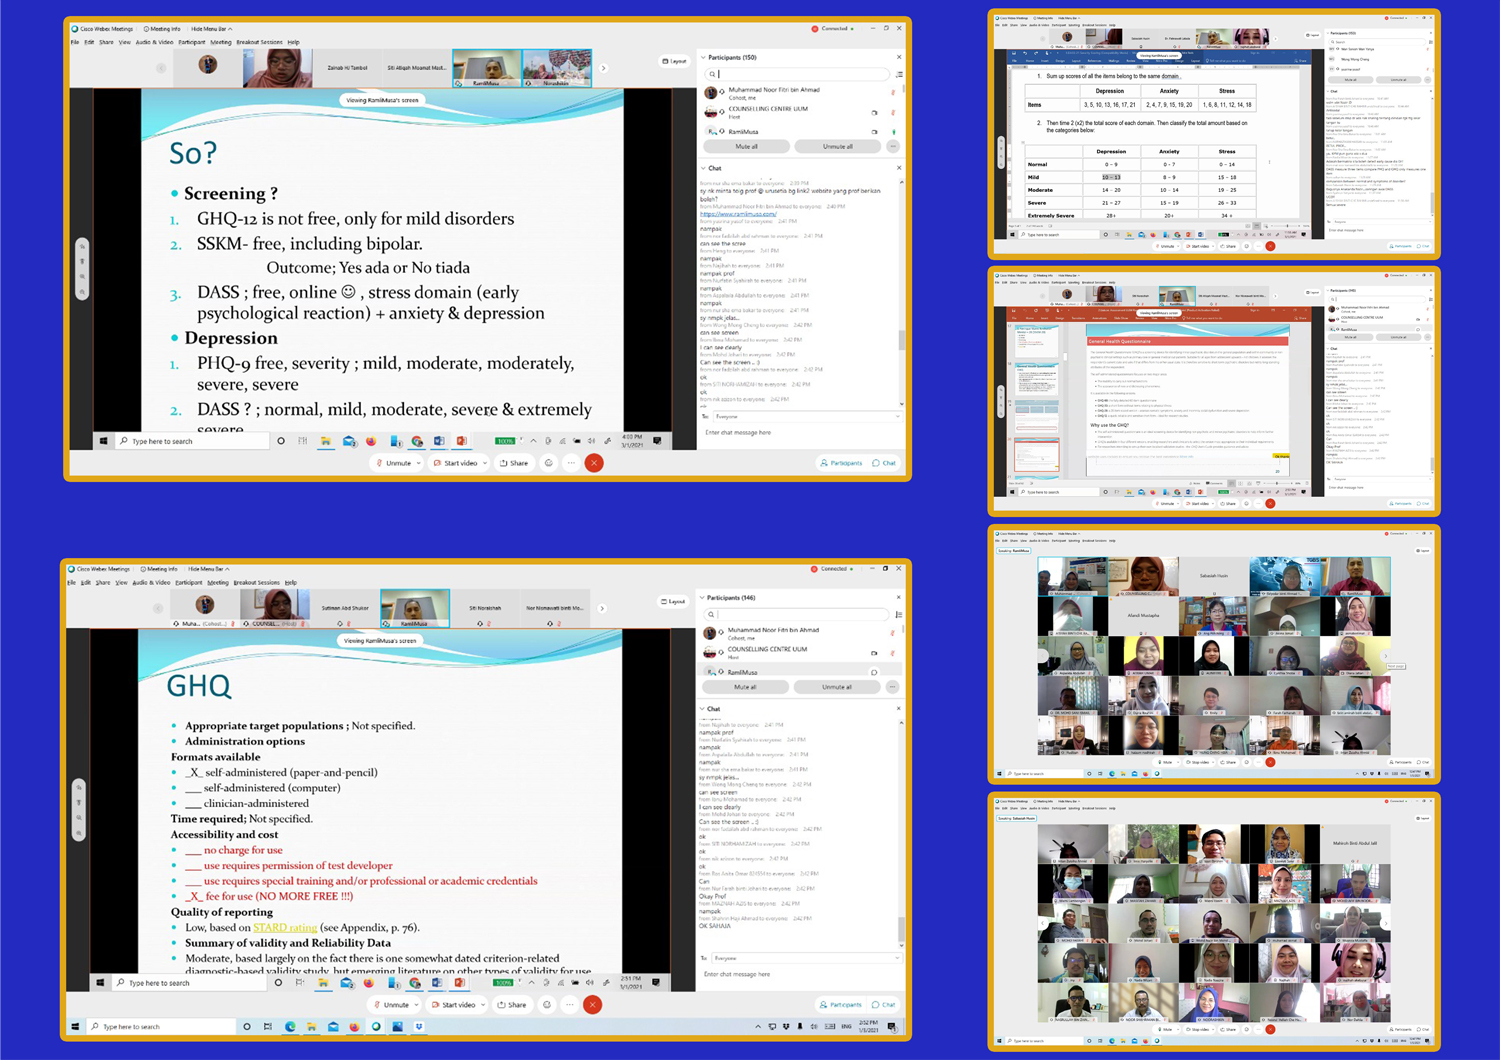Click Windows Start button on bottom taskbar
Screen dimensions: 1500x1060
tap(75, 1026)
